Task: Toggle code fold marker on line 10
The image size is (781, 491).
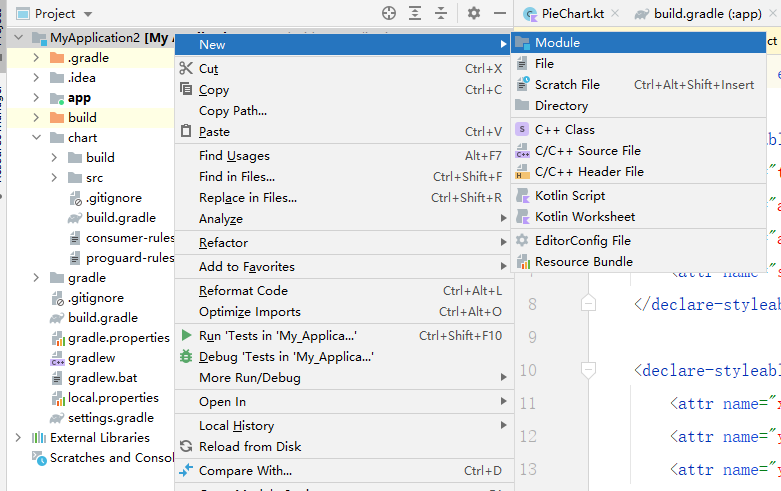Action: pos(588,369)
